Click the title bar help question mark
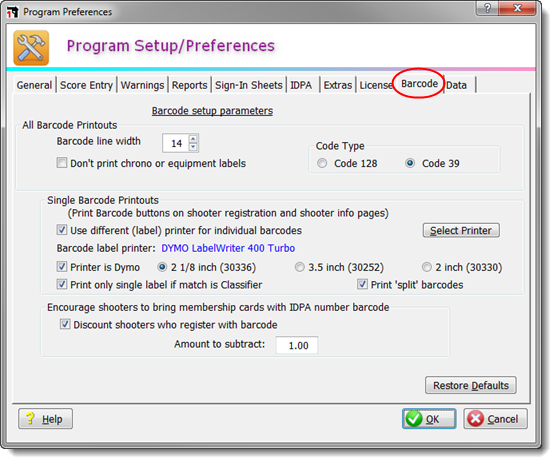 click(487, 8)
